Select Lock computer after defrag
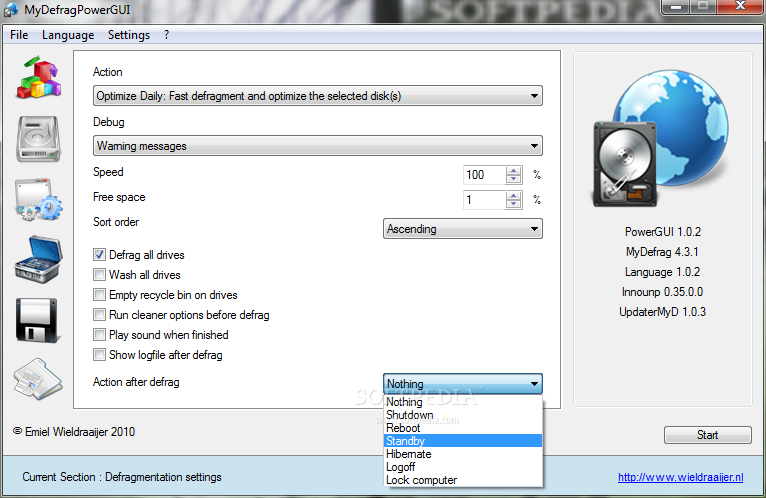Image resolution: width=766 pixels, height=498 pixels. tap(463, 480)
